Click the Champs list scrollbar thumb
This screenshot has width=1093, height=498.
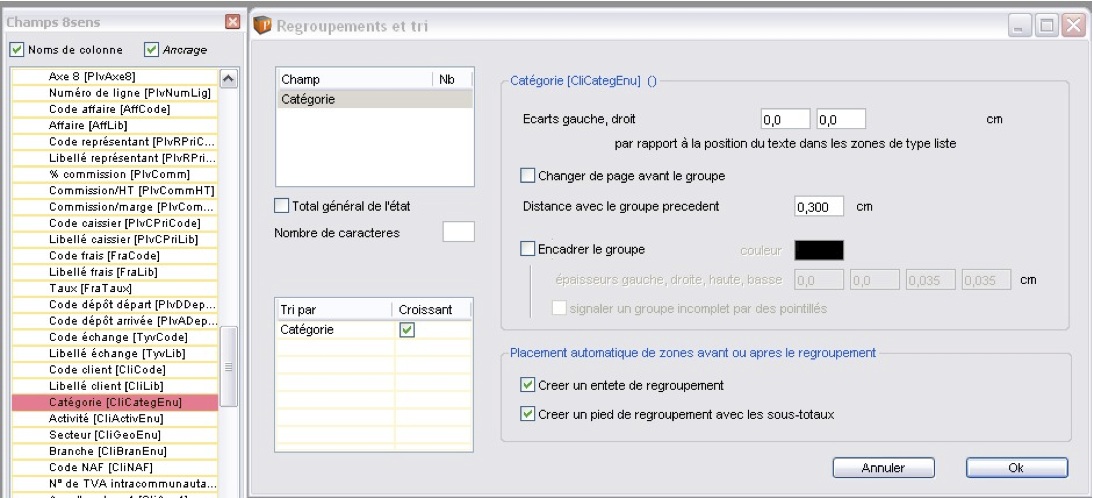229,366
